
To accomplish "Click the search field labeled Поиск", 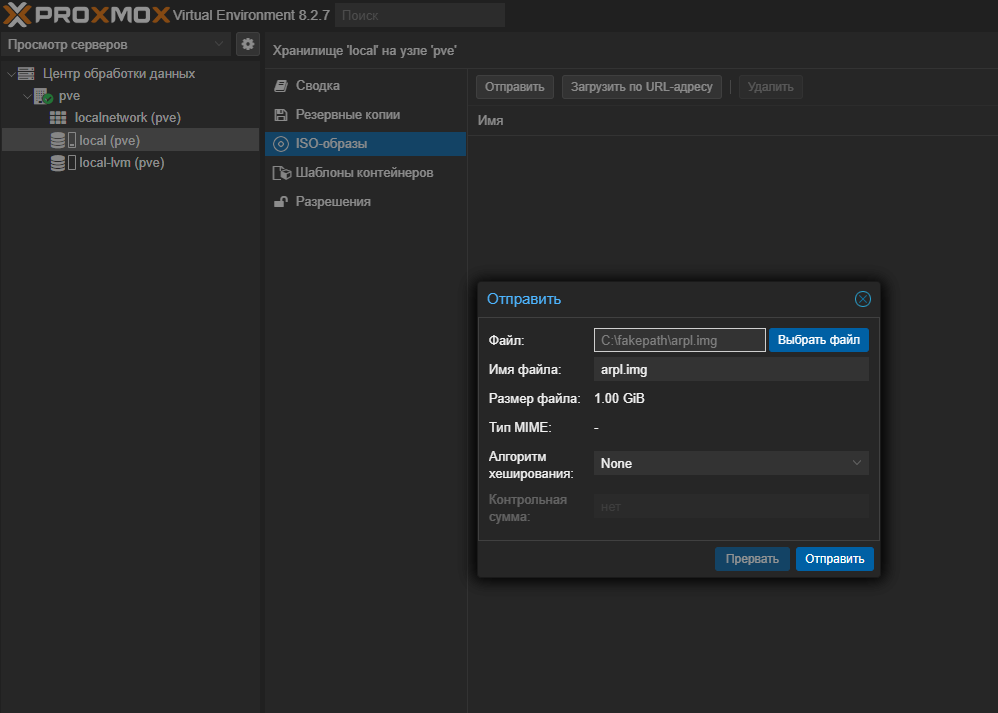I will pos(419,15).
